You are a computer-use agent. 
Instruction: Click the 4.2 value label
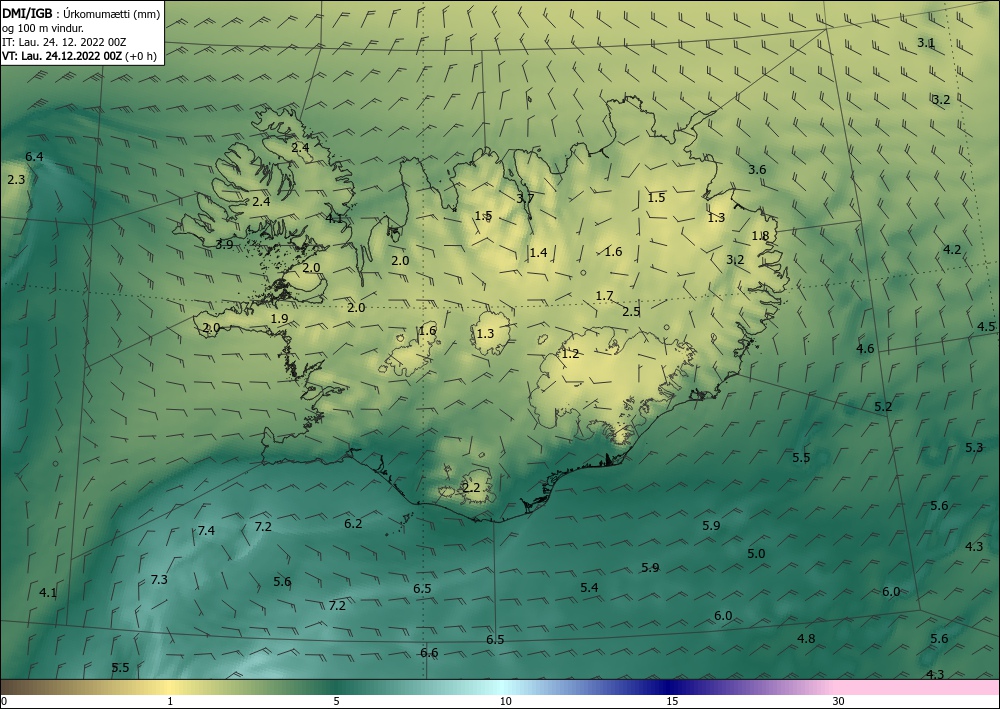(x=952, y=249)
